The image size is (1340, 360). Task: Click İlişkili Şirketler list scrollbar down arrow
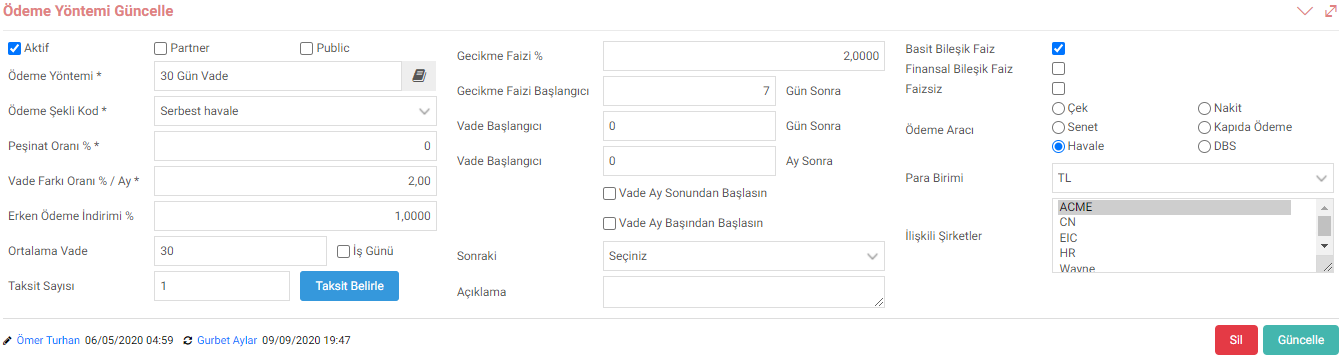click(1324, 245)
